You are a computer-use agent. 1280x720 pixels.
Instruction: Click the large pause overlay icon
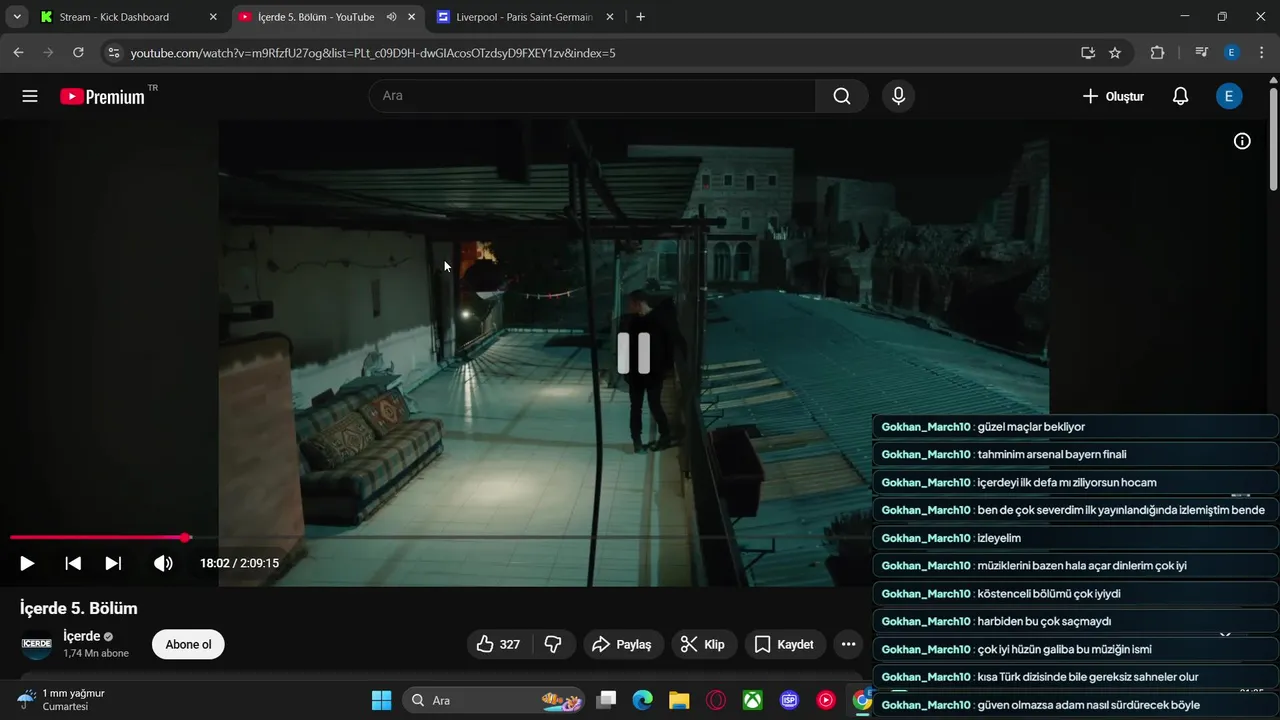tap(634, 353)
